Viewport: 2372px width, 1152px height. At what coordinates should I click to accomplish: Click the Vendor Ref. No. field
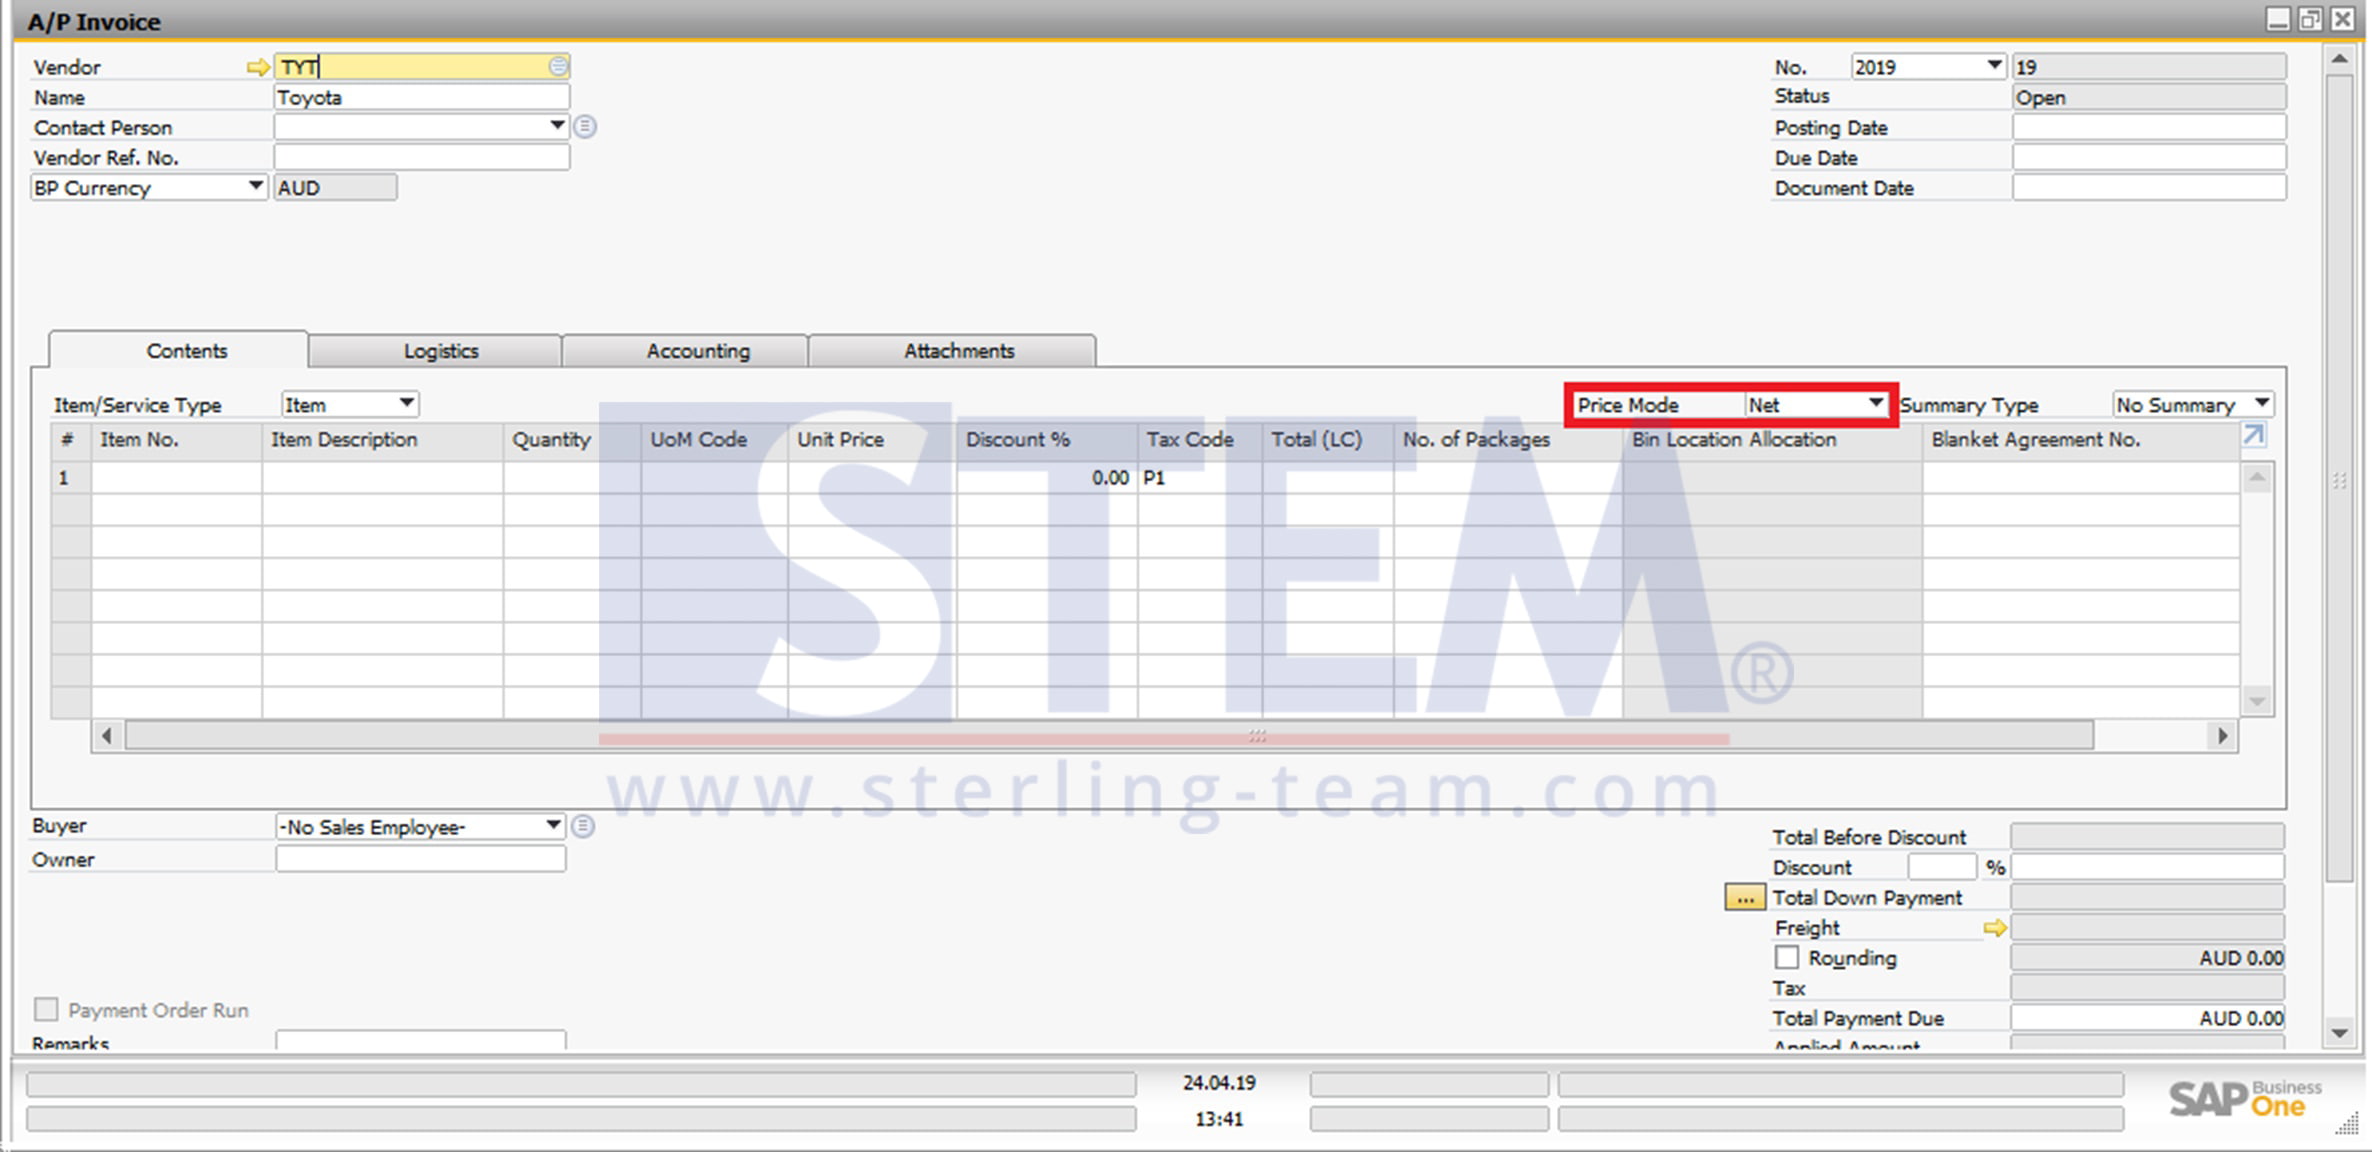click(422, 157)
